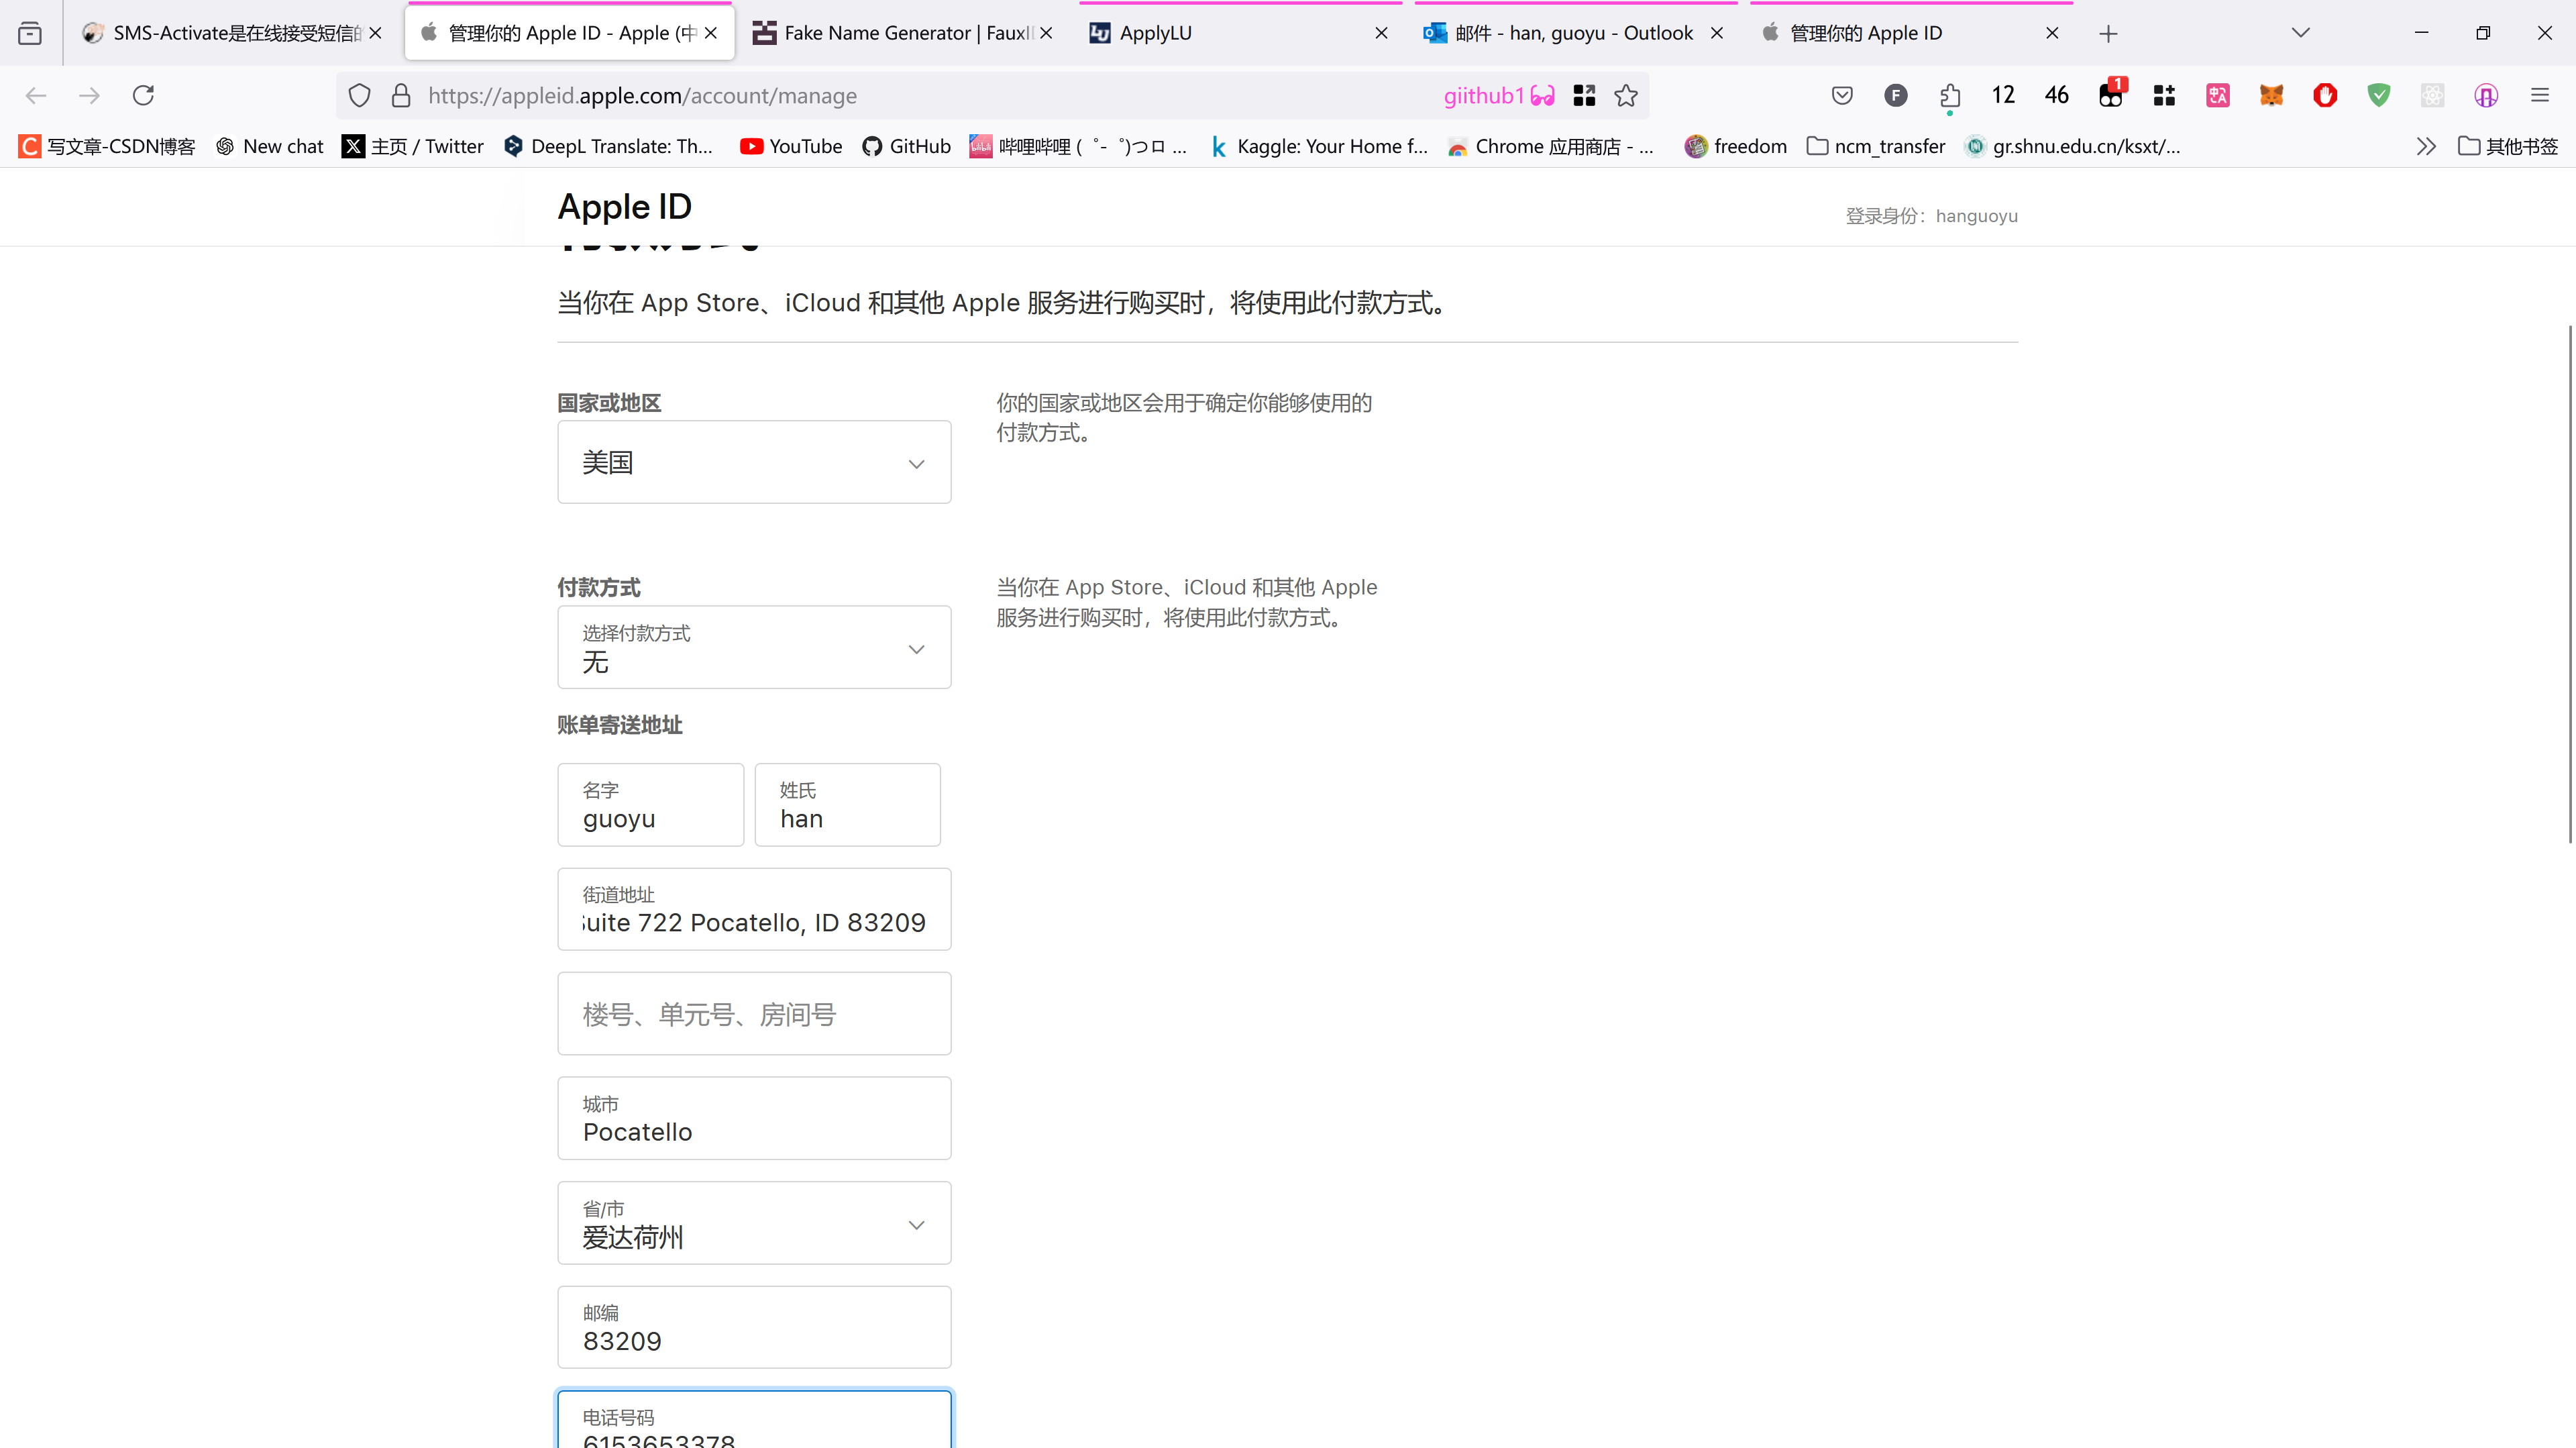
Task: Close the SMS-Activate tab
Action: tap(375, 33)
